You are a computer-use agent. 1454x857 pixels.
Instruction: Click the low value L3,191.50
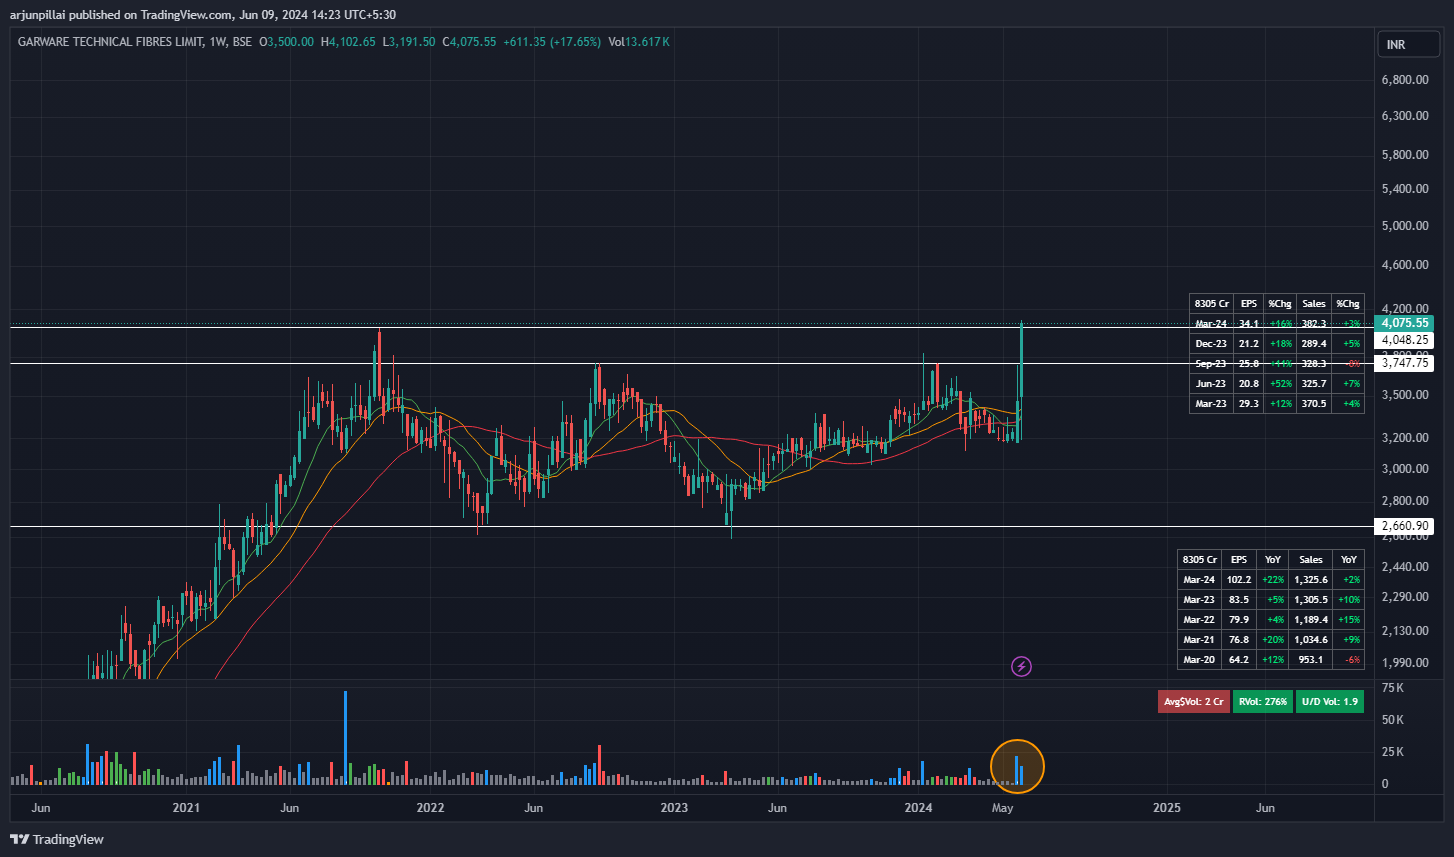point(410,42)
